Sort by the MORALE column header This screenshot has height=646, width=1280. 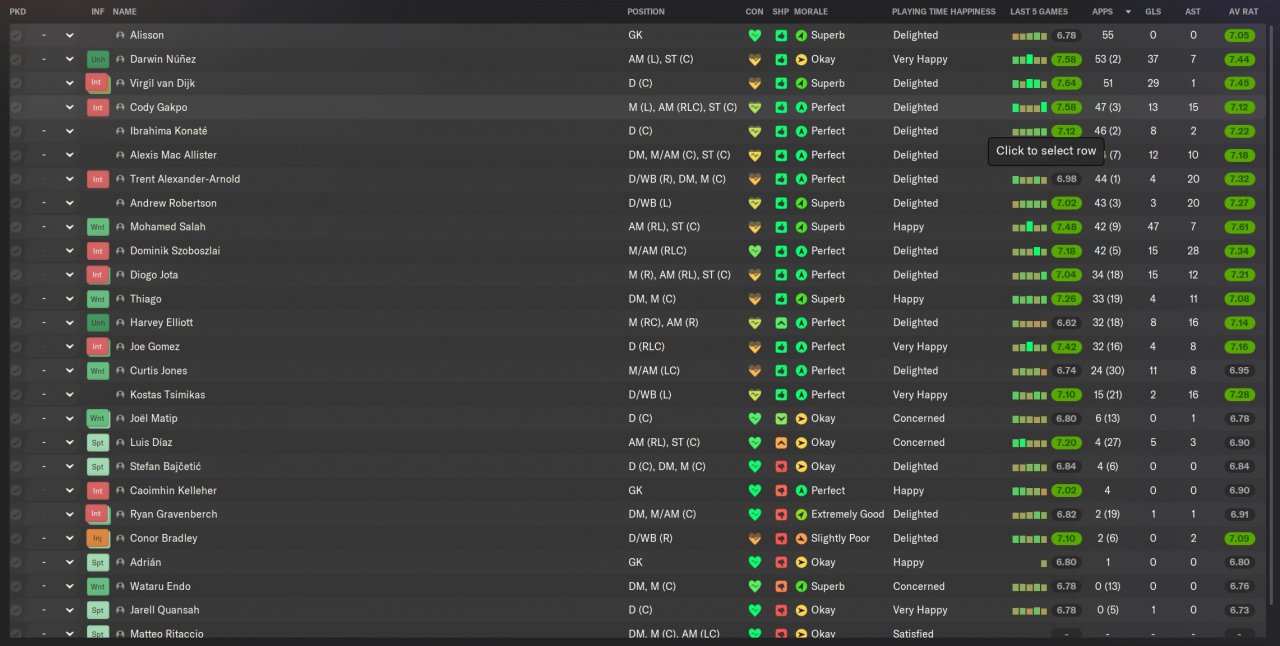click(x=811, y=12)
